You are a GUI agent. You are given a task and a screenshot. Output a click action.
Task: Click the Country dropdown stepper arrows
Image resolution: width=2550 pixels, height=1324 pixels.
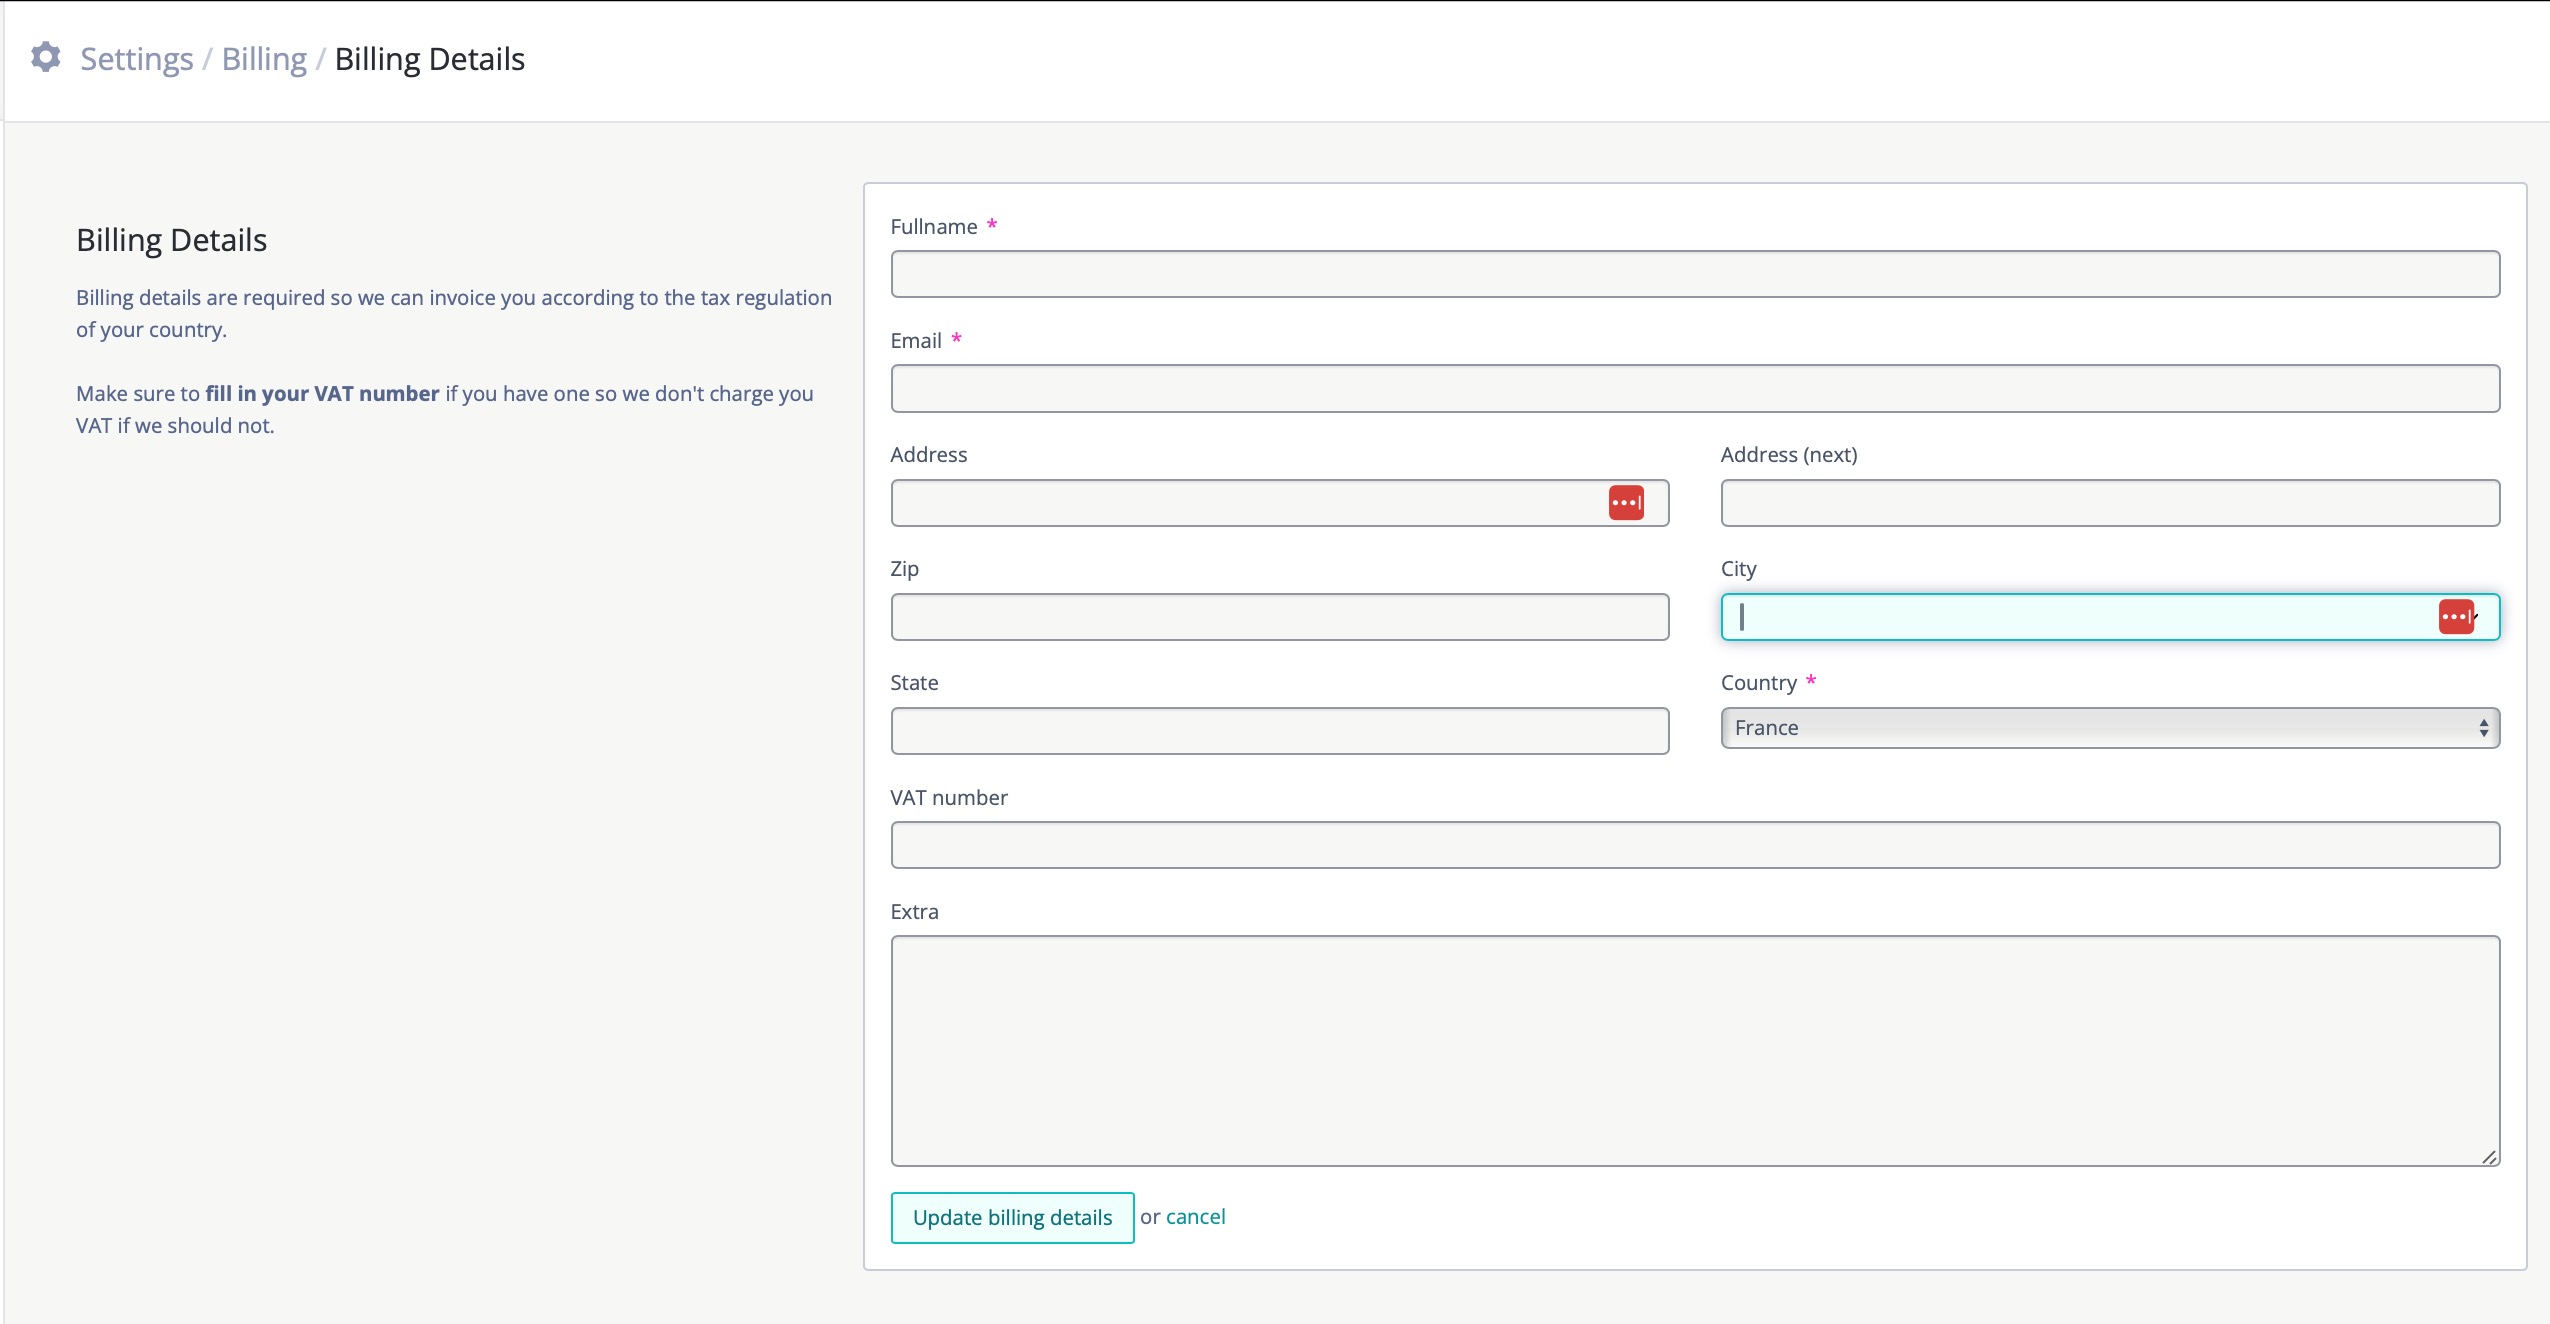pos(2483,728)
